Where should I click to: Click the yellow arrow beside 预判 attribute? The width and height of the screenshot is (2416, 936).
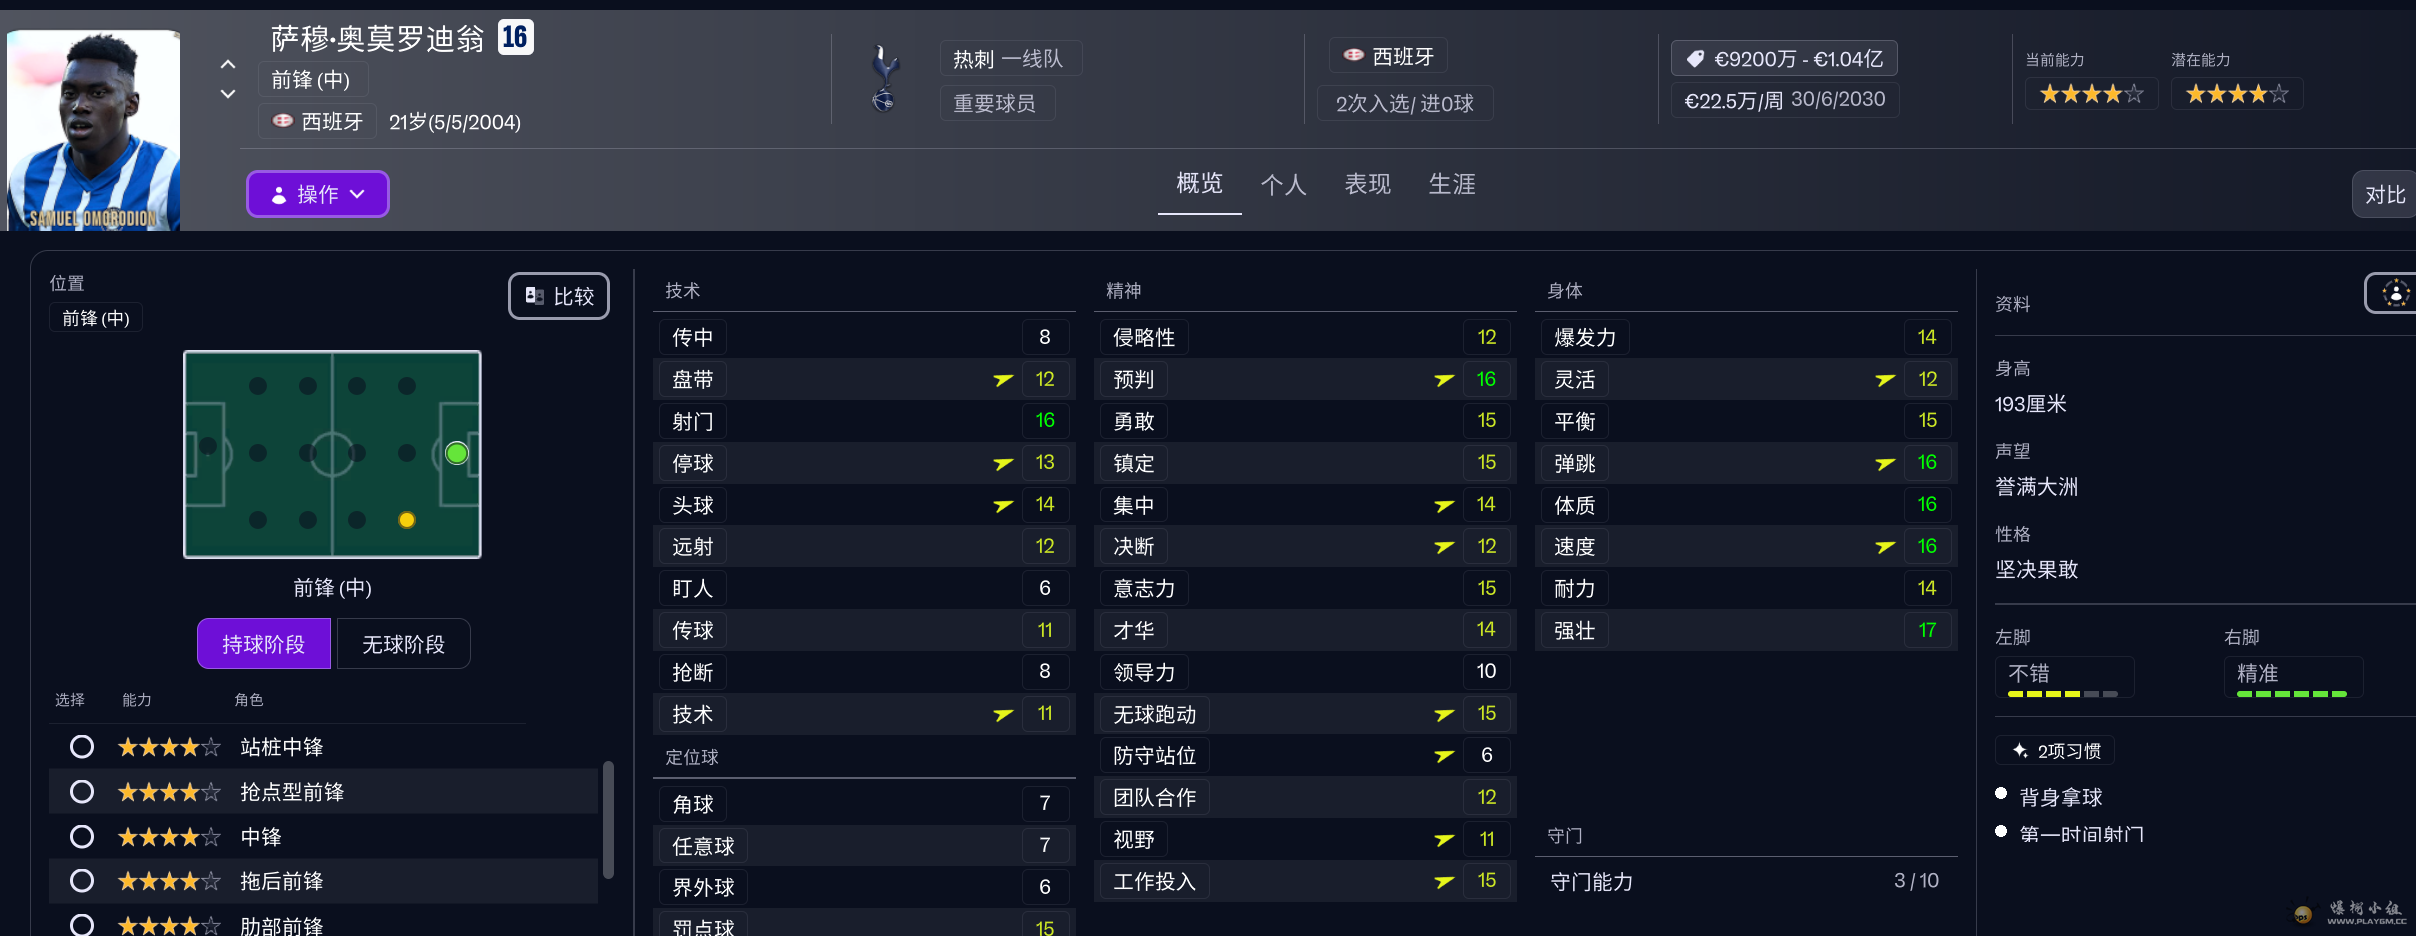1444,380
